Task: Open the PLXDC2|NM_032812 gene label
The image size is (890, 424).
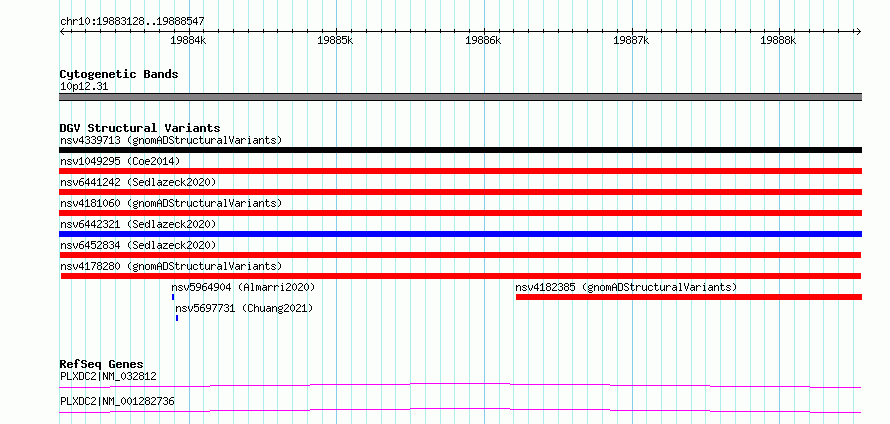Action: [108, 376]
